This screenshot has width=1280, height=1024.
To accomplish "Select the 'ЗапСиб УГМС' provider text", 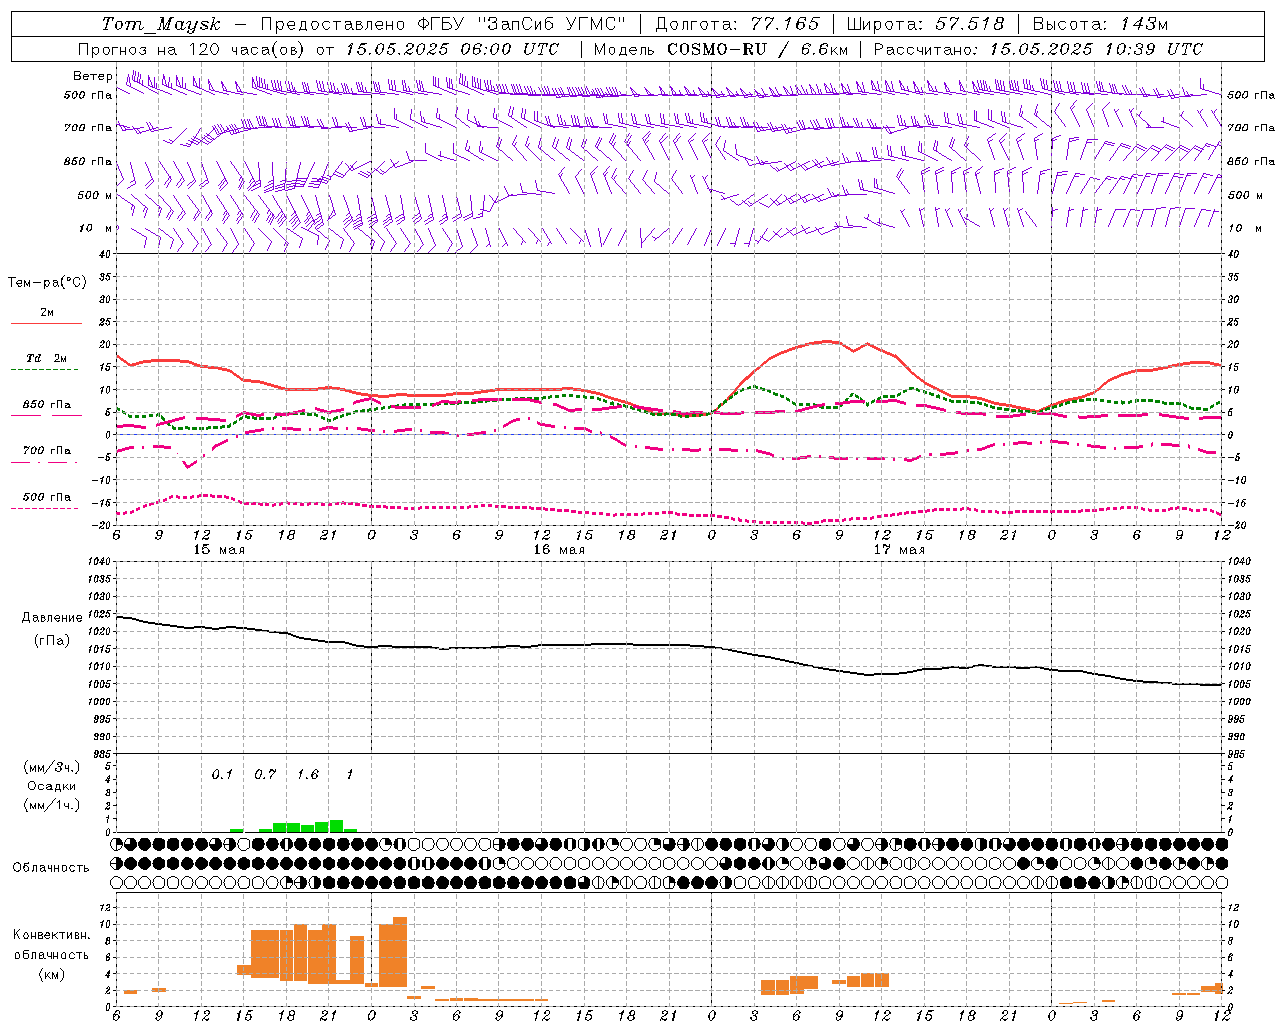I will pyautogui.click(x=551, y=24).
